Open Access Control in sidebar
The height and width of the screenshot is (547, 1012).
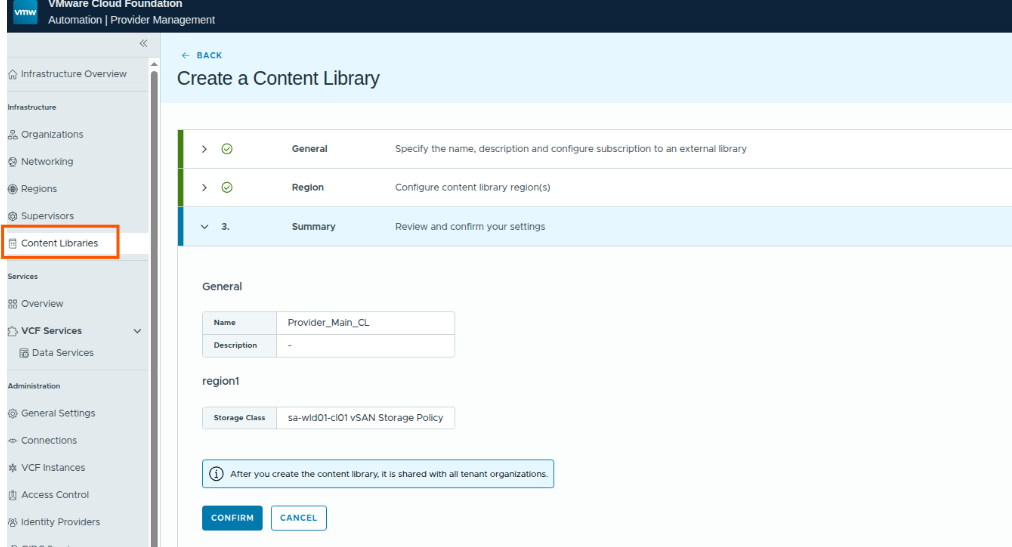pos(54,495)
